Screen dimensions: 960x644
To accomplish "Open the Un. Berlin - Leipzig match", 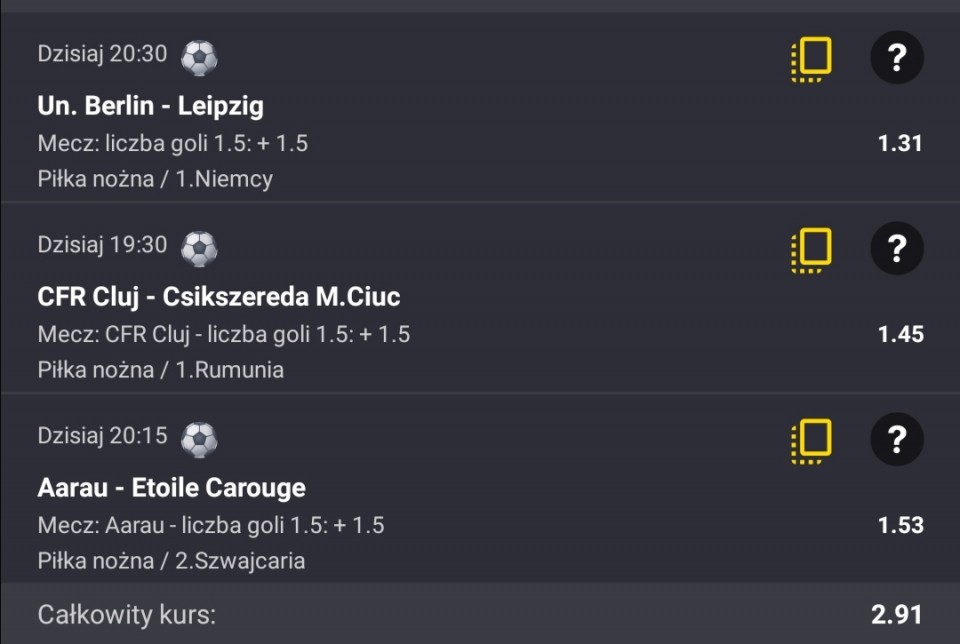I will point(151,106).
